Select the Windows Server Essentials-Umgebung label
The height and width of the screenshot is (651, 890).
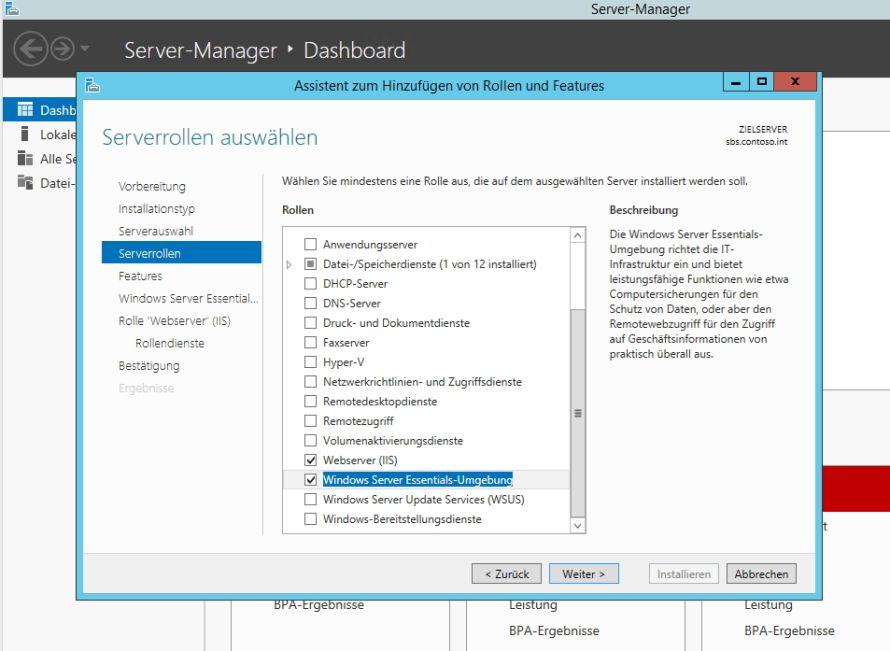(418, 480)
